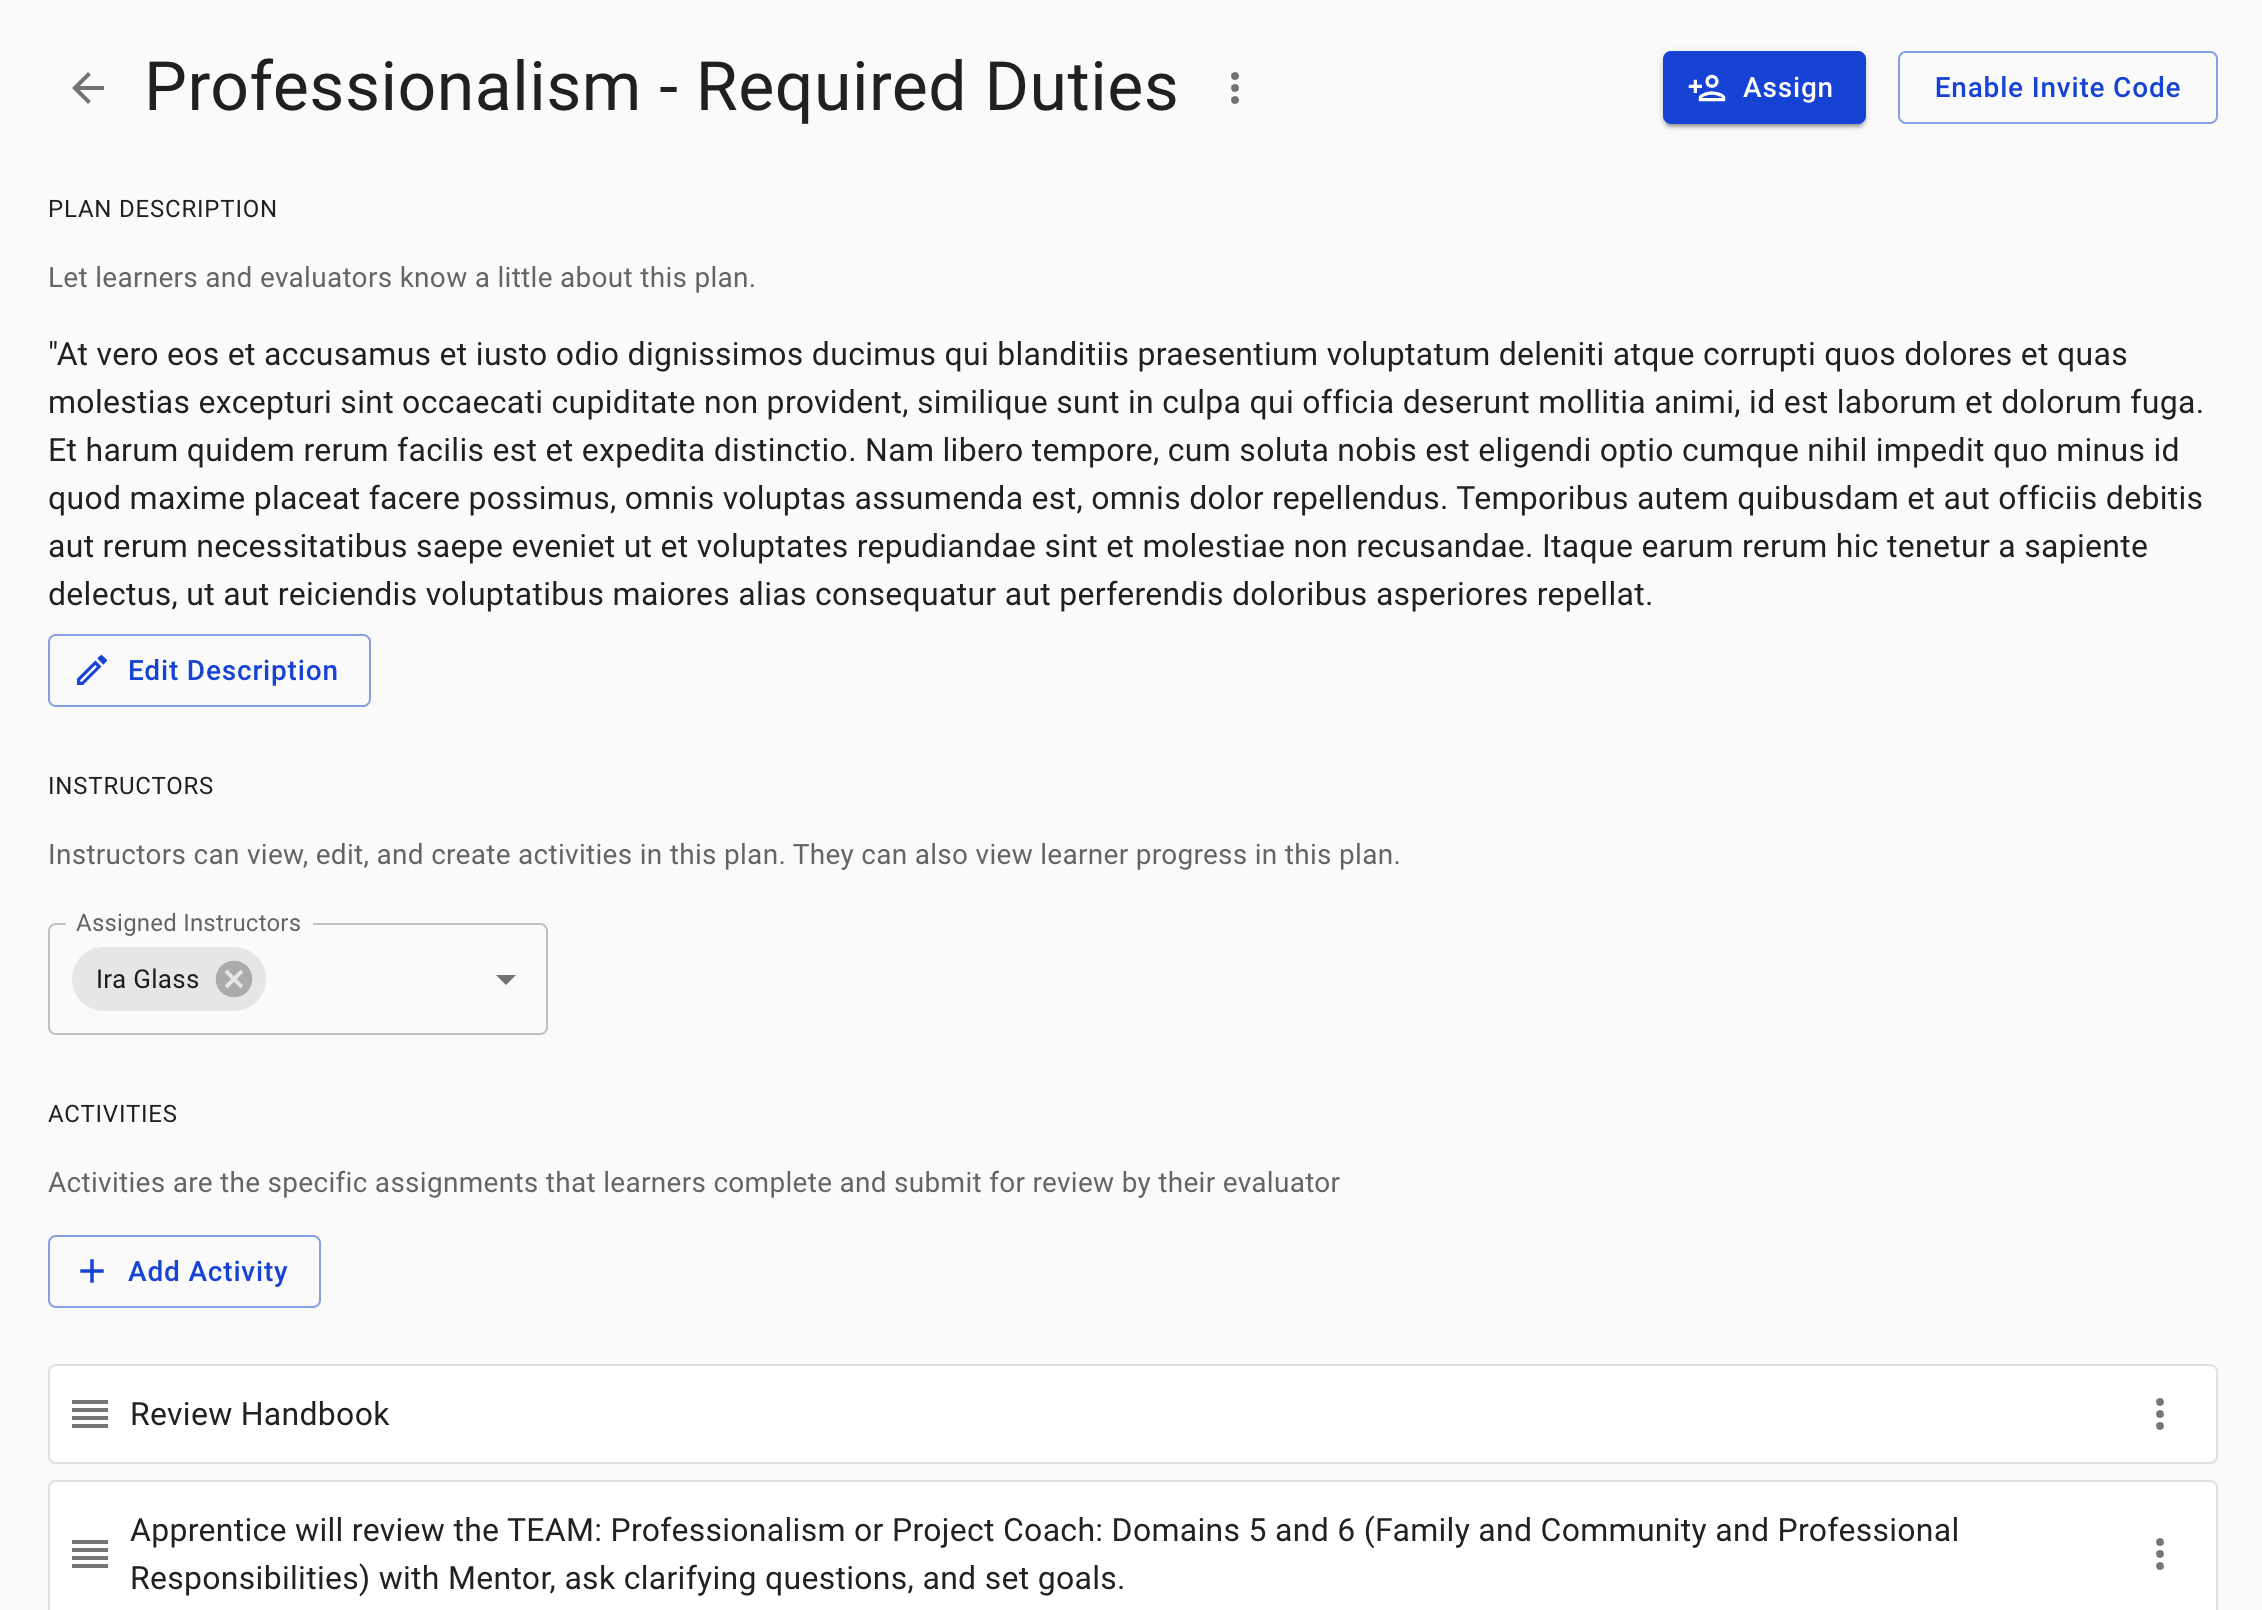Click the back arrow icon

(89, 88)
